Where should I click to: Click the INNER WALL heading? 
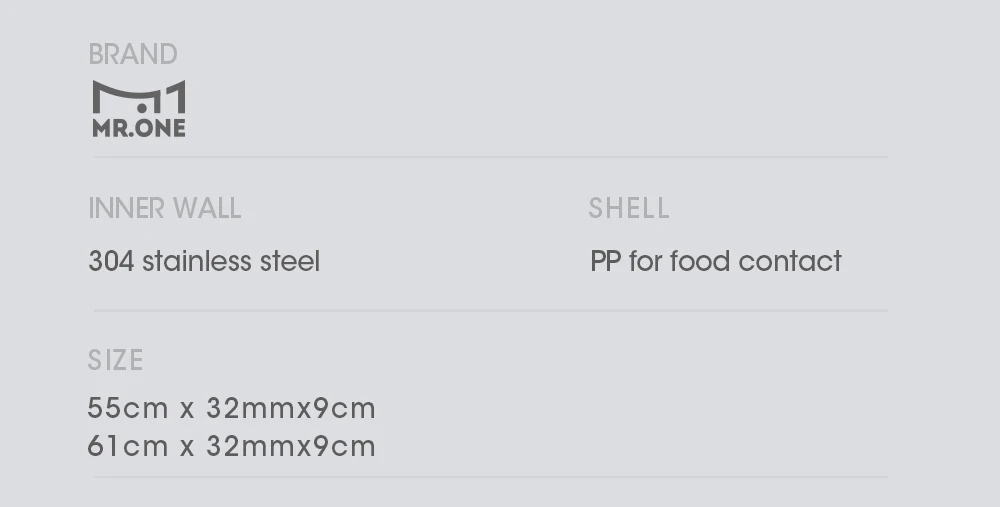[x=165, y=208]
